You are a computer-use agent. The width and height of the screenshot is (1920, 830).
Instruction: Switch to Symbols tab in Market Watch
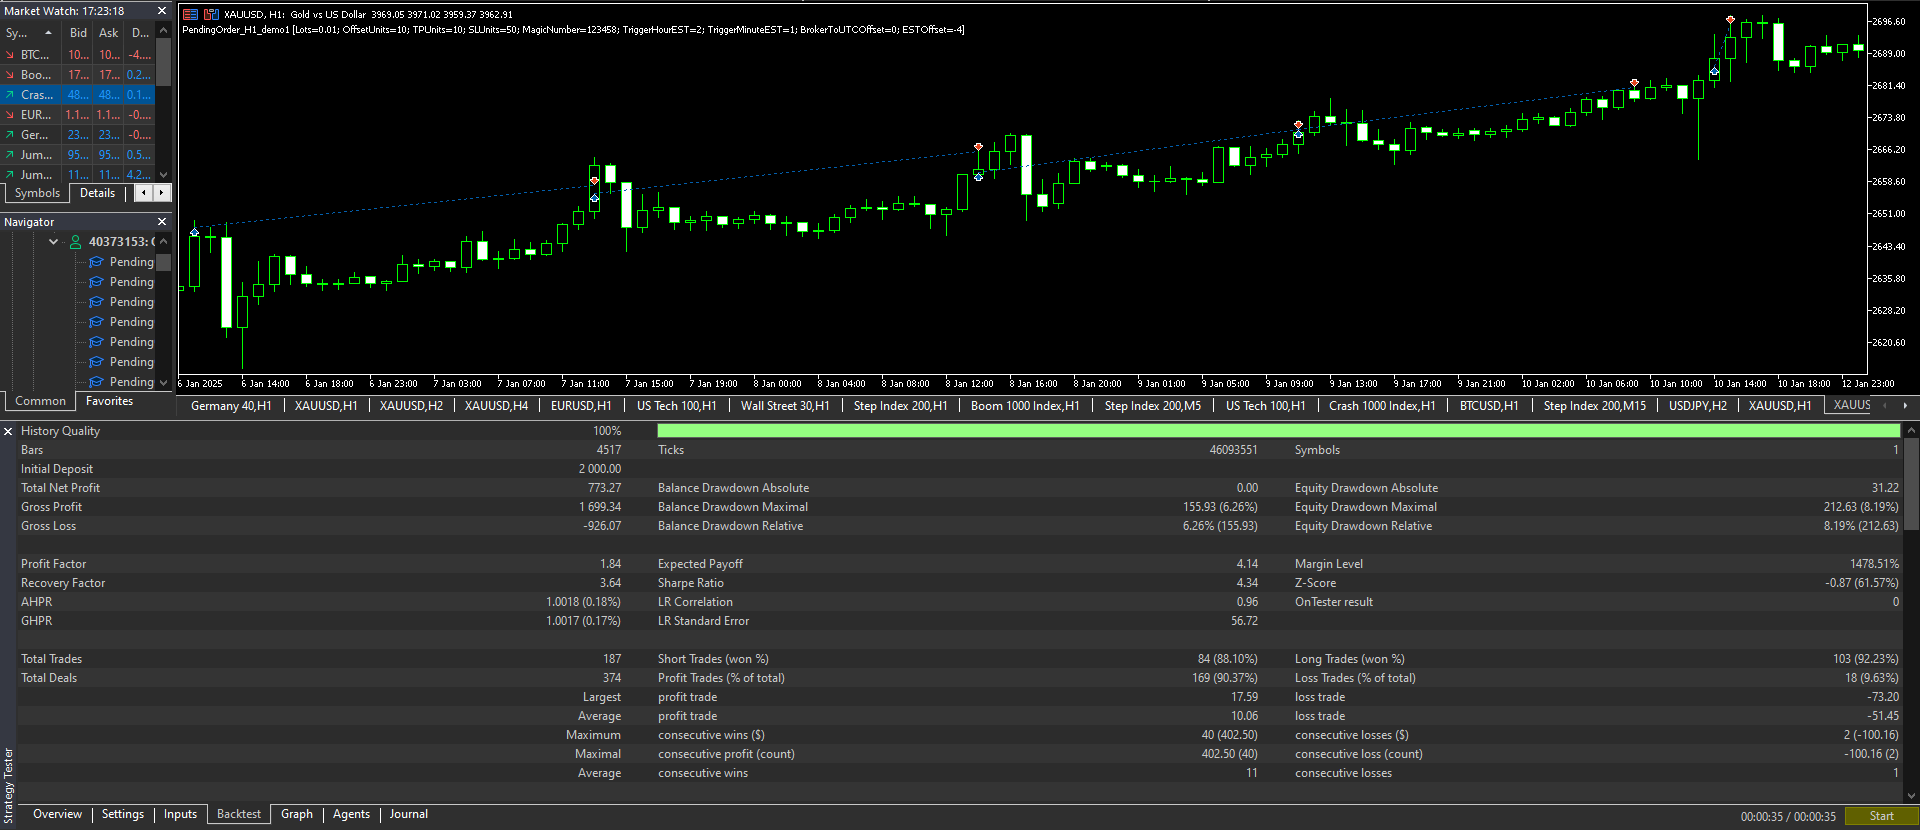37,193
